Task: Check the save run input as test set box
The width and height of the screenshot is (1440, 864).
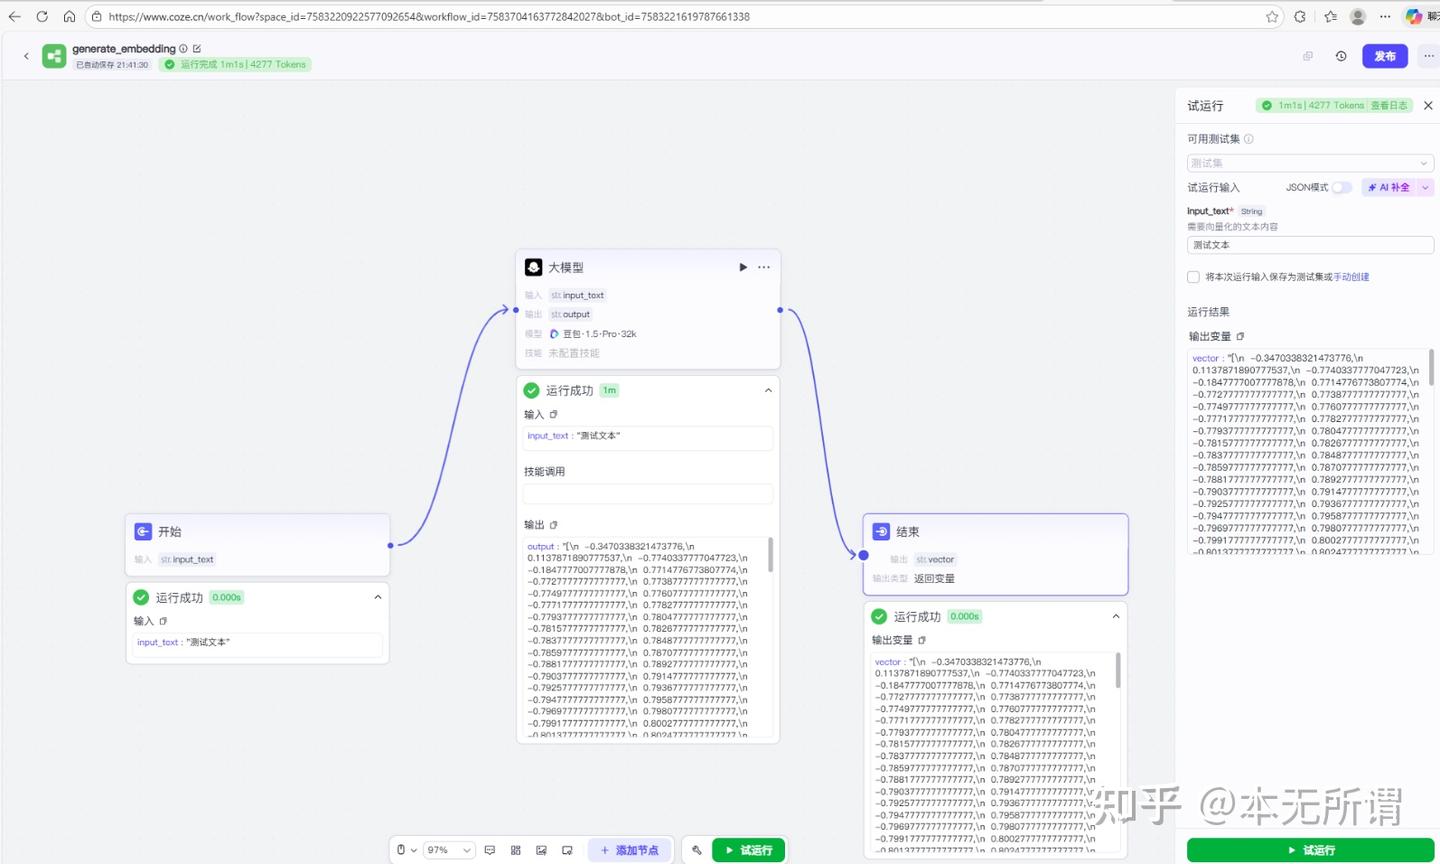Action: coord(1191,277)
